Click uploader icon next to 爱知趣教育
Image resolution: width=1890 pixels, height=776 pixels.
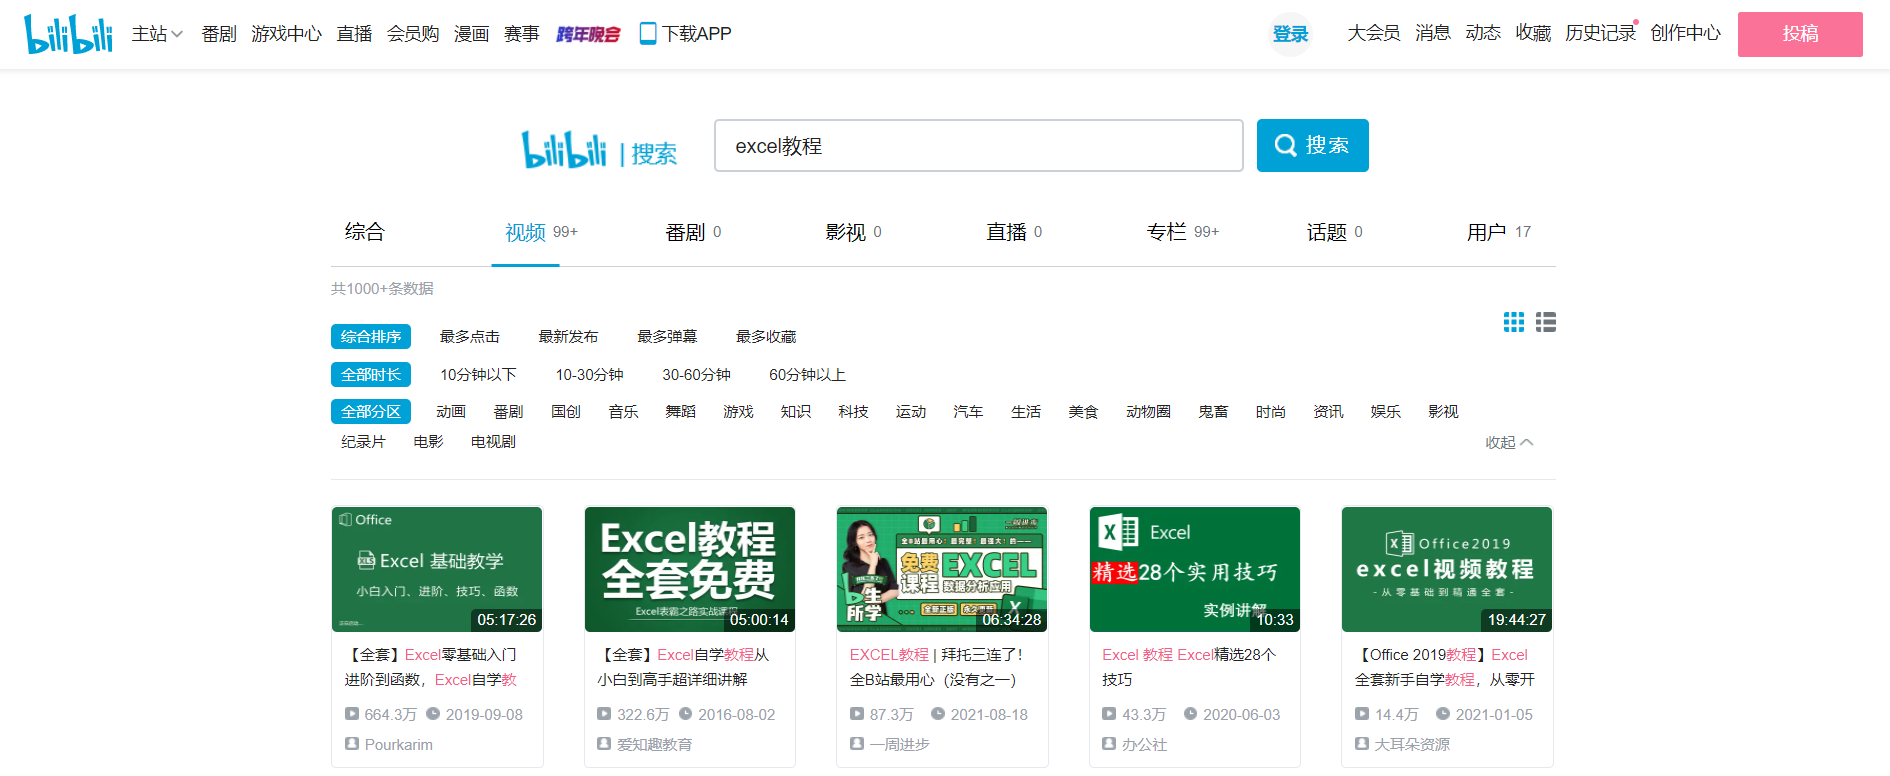[x=604, y=744]
